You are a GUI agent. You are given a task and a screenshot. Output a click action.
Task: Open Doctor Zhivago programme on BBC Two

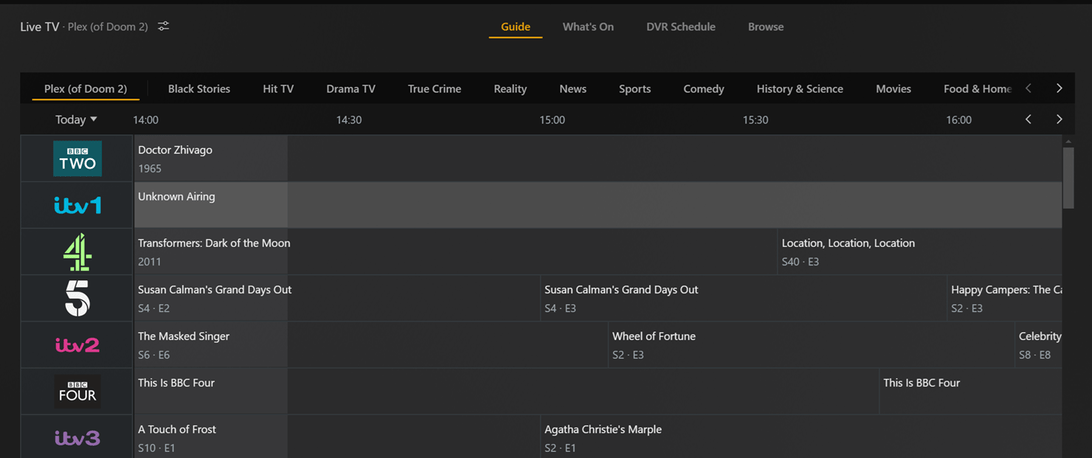[x=598, y=159]
